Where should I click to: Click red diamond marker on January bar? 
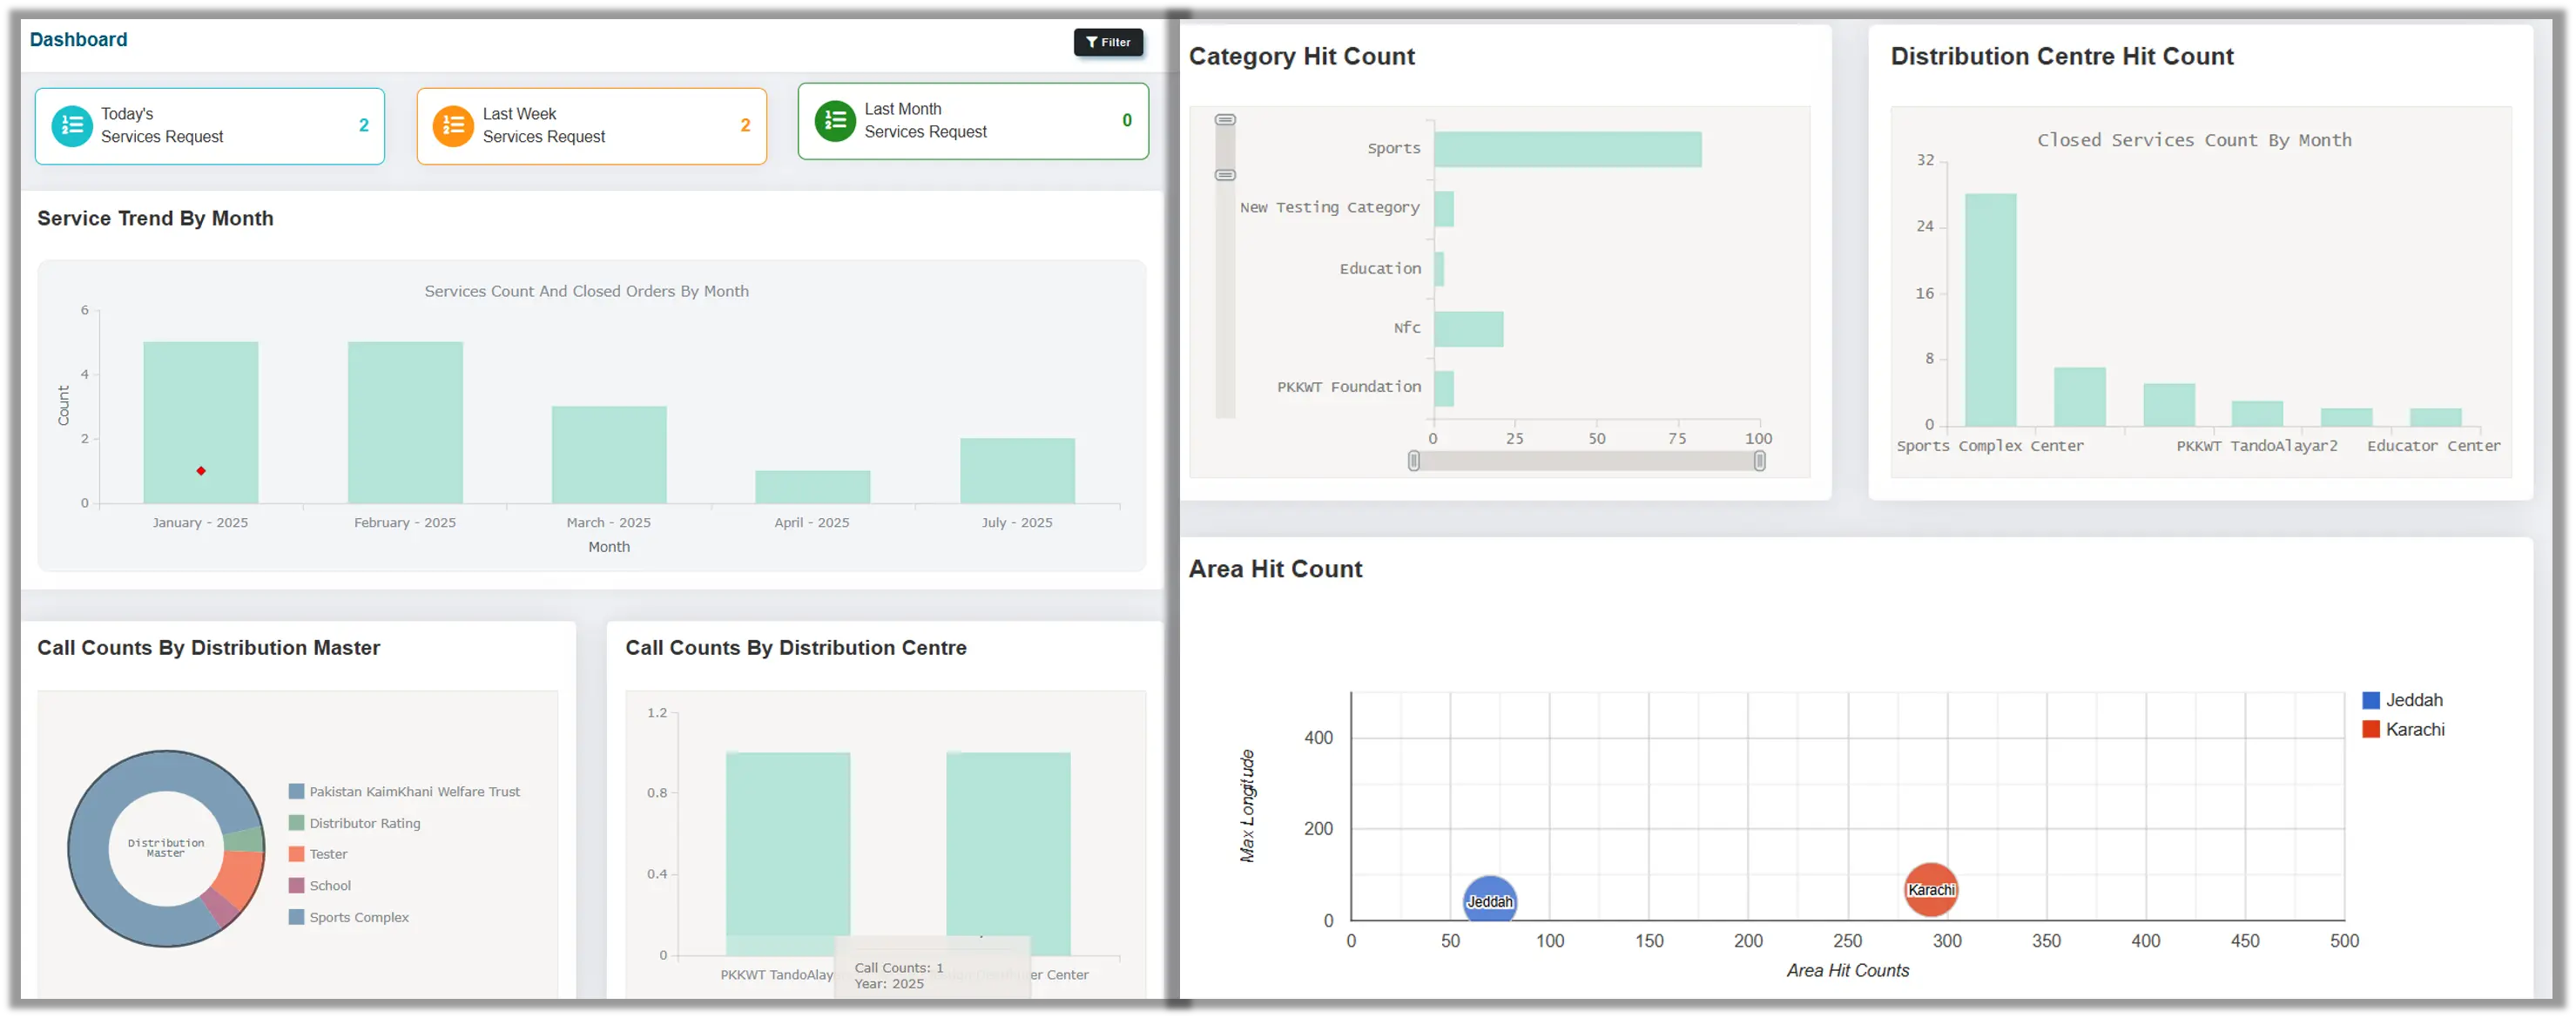[201, 471]
